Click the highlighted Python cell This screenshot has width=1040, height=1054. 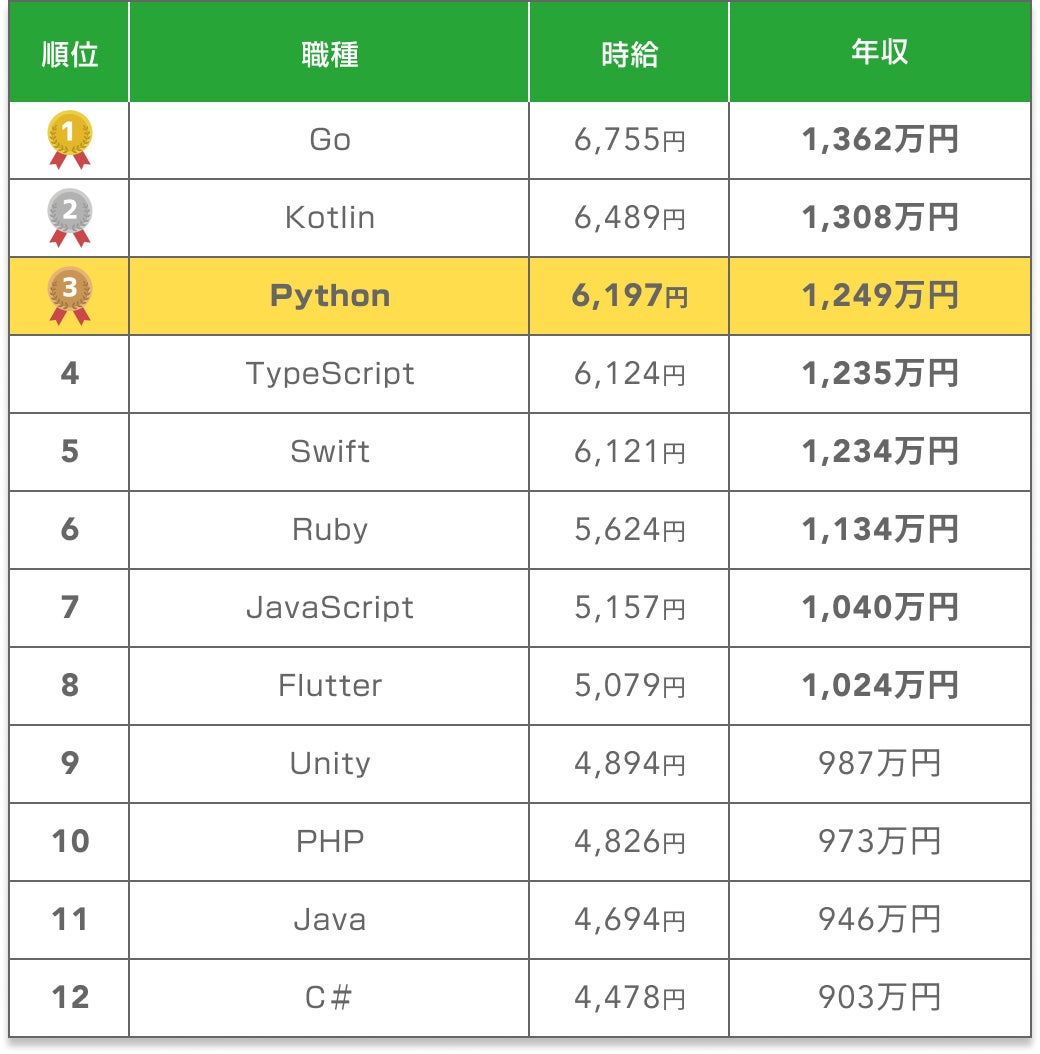pyautogui.click(x=329, y=296)
